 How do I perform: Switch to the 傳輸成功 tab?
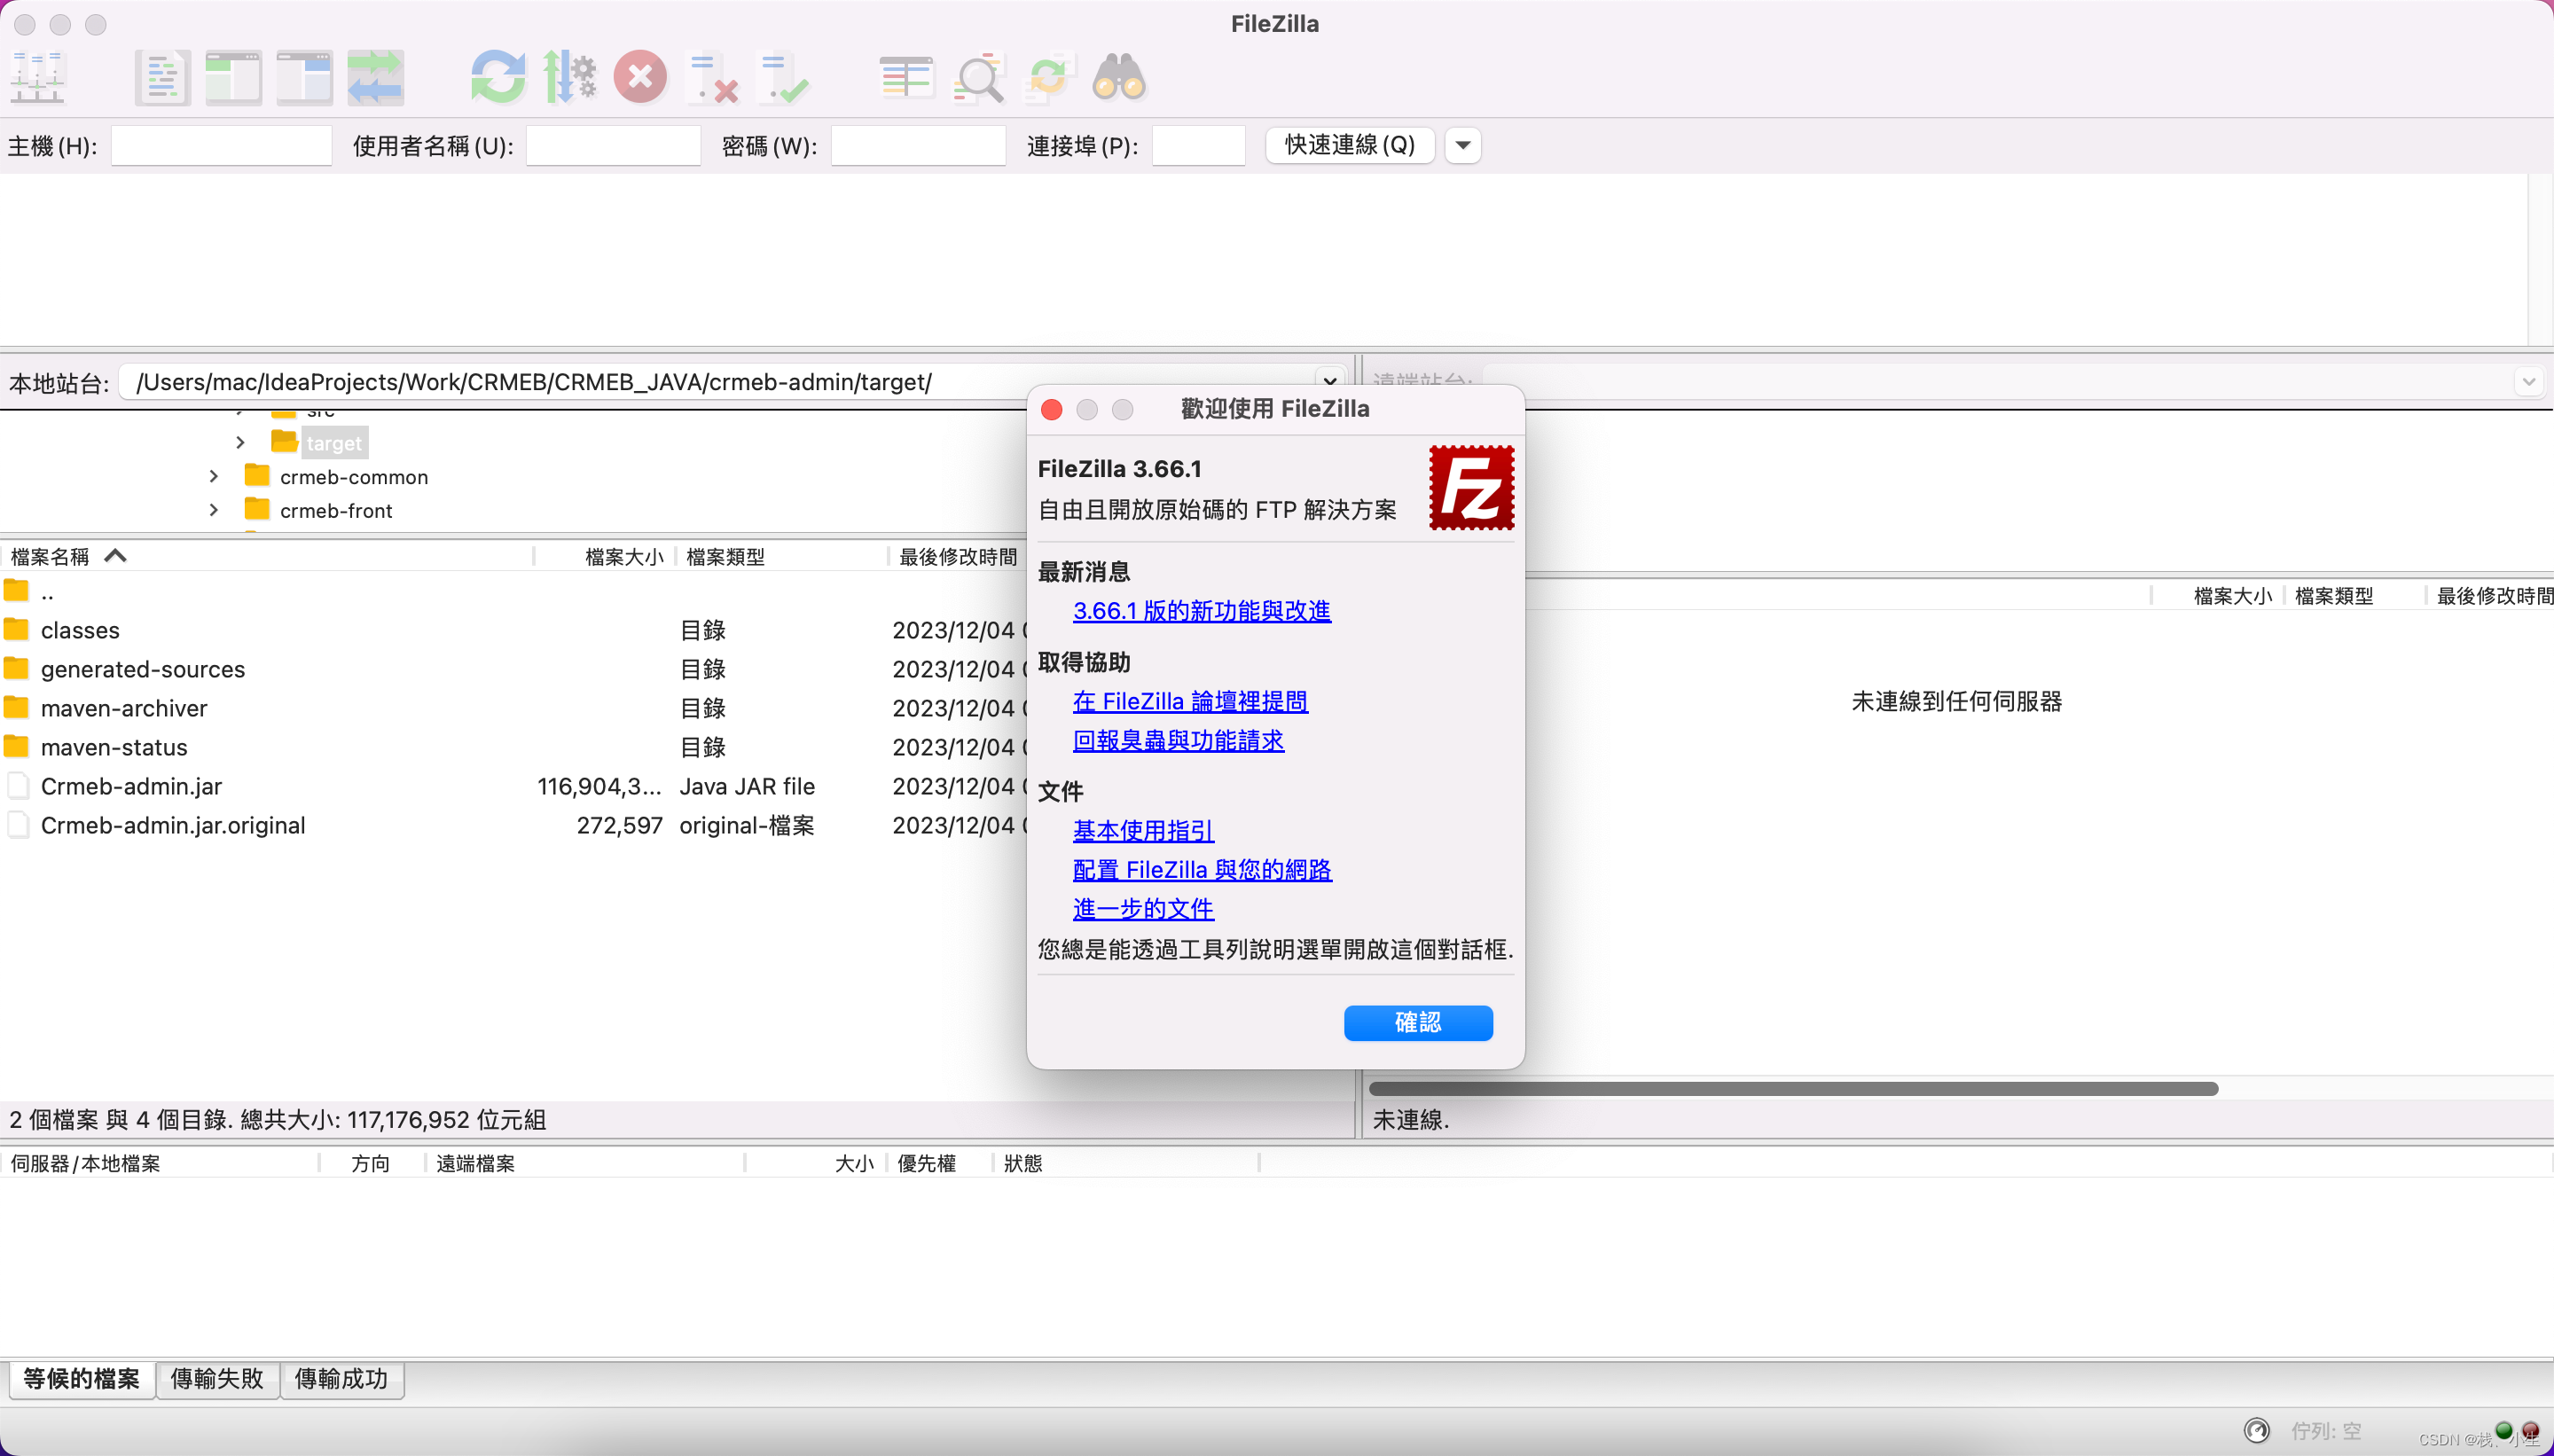coord(341,1379)
